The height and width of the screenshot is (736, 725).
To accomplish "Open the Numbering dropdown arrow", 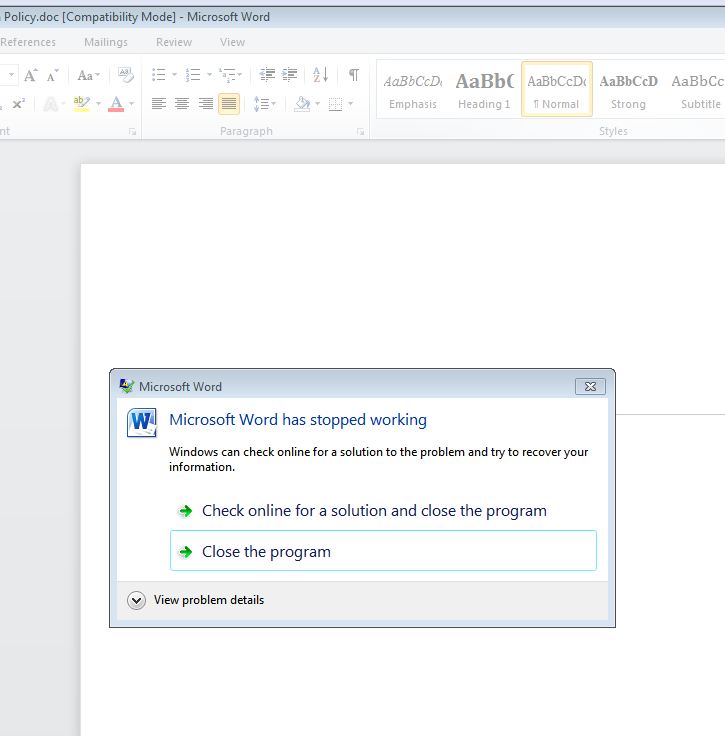I will (x=209, y=75).
